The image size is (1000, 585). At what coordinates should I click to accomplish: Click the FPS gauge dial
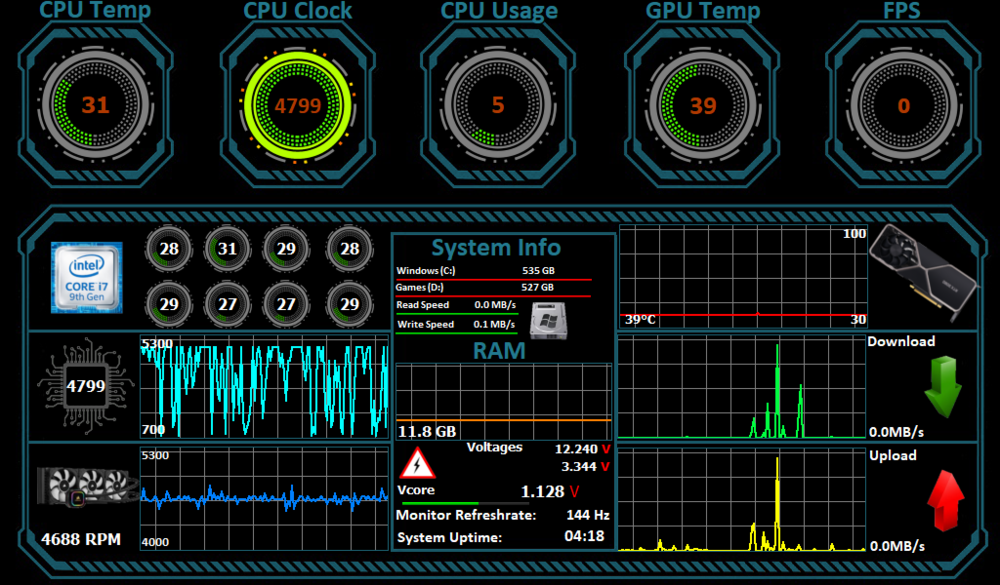(x=903, y=105)
